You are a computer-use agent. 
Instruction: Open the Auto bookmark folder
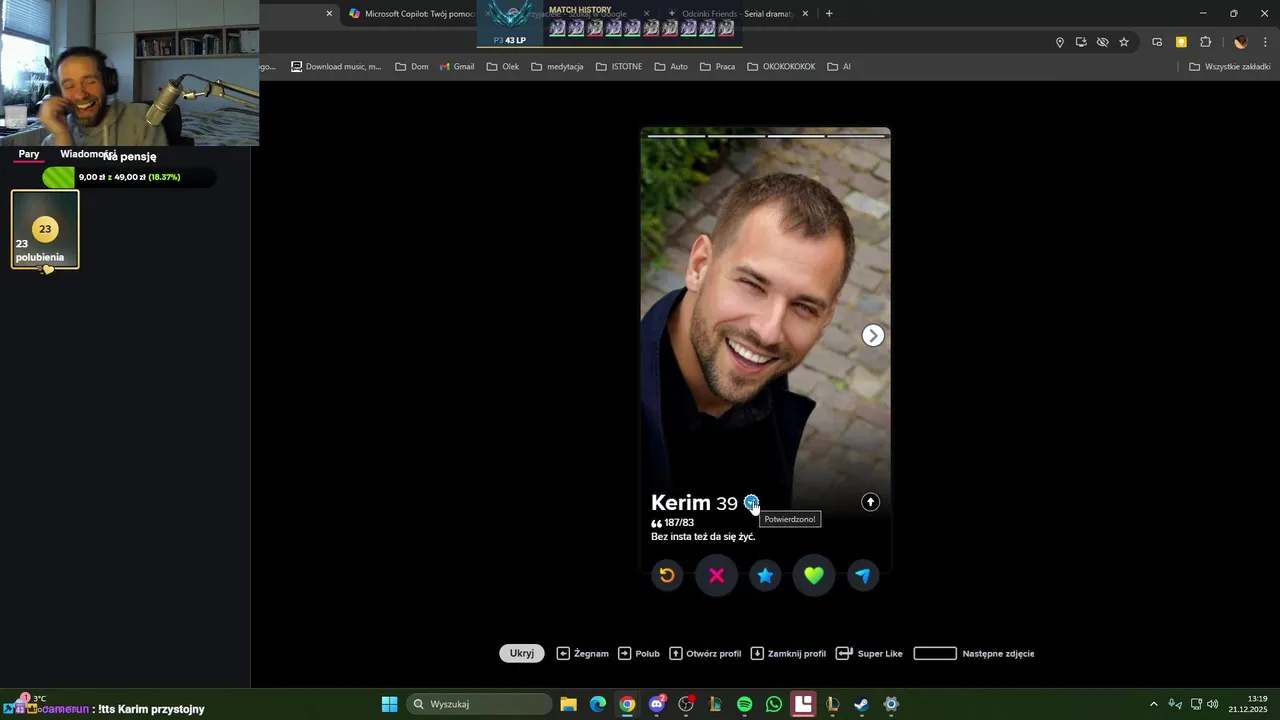pyautogui.click(x=671, y=67)
